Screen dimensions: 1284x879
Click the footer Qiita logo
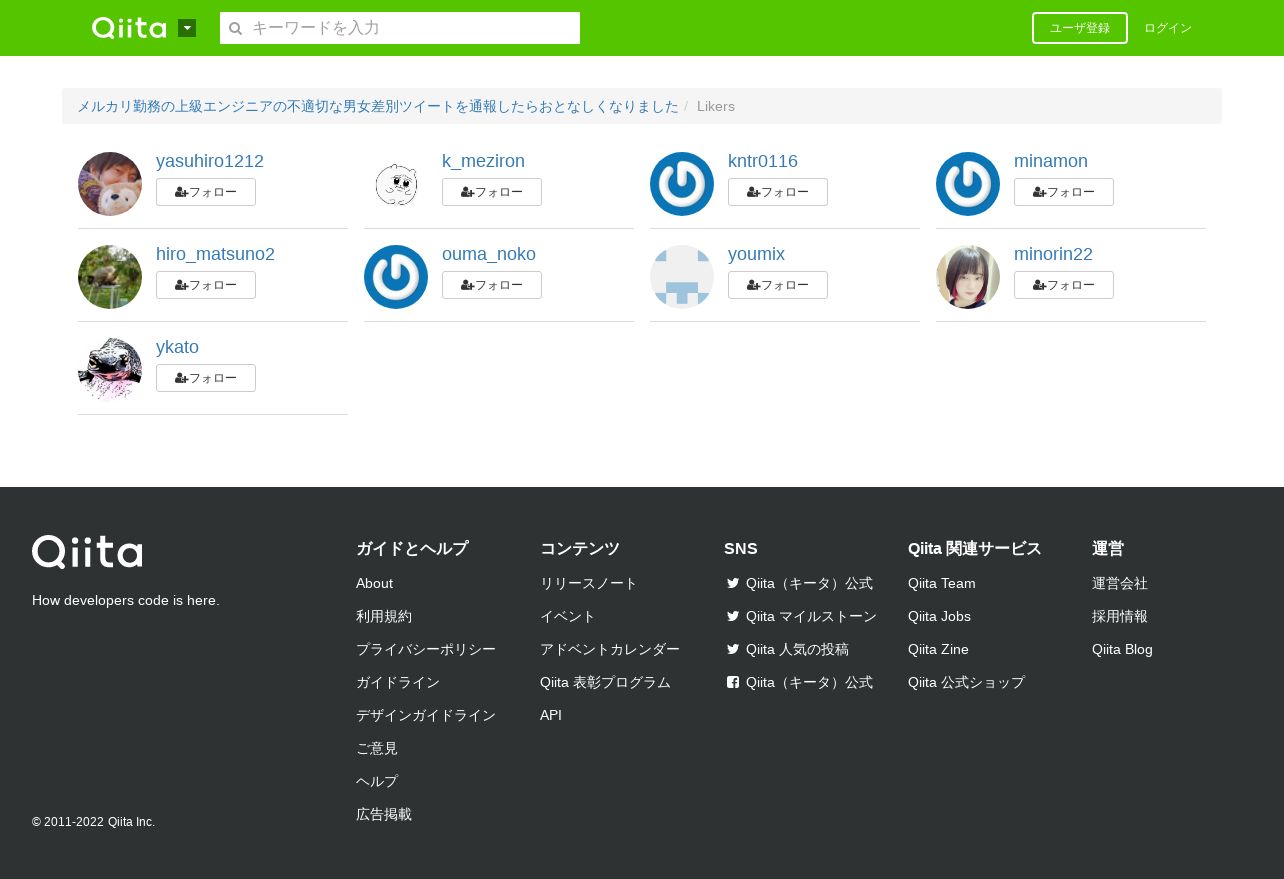tap(87, 552)
